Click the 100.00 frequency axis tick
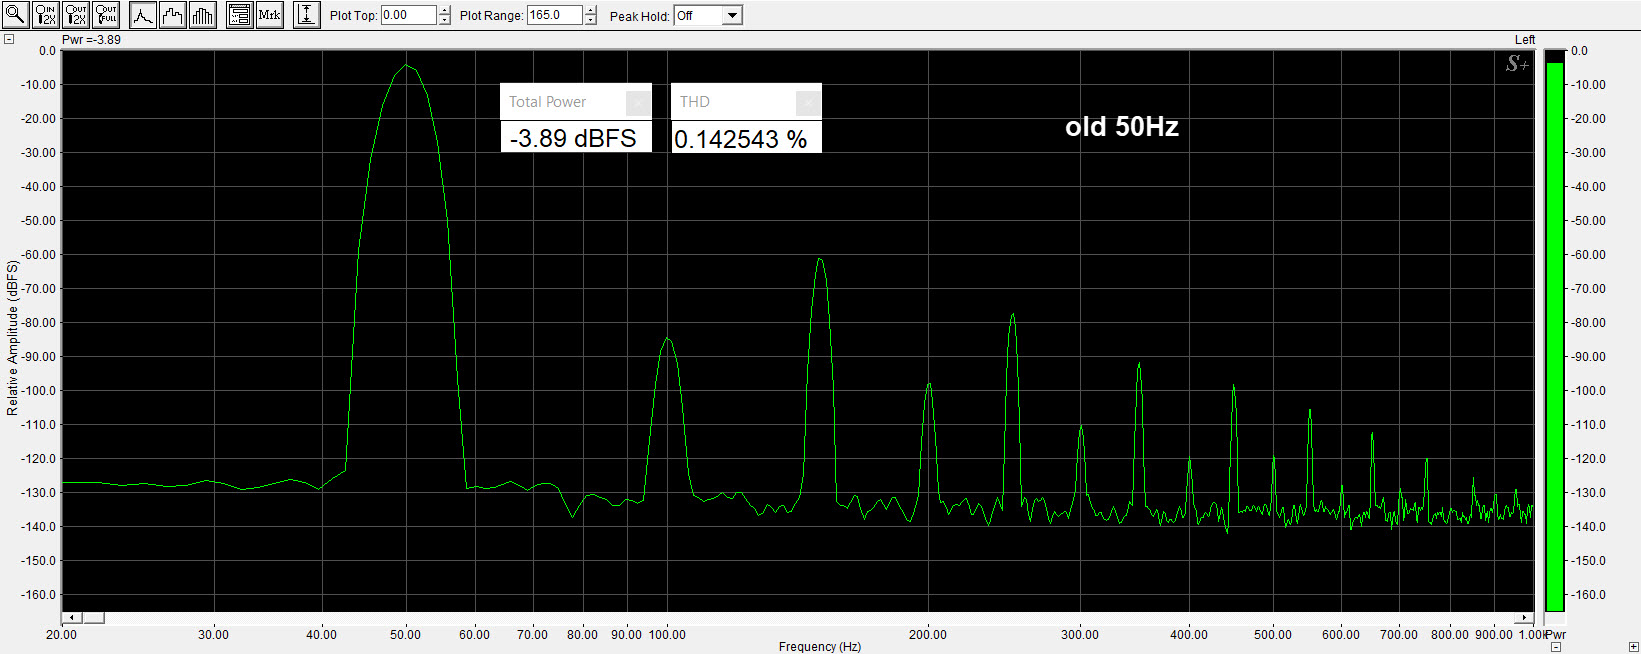The height and width of the screenshot is (654, 1641). point(667,634)
